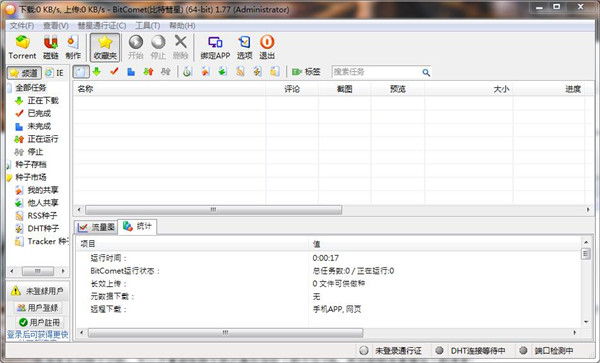
Task: Open the Torrent file button
Action: pos(22,47)
